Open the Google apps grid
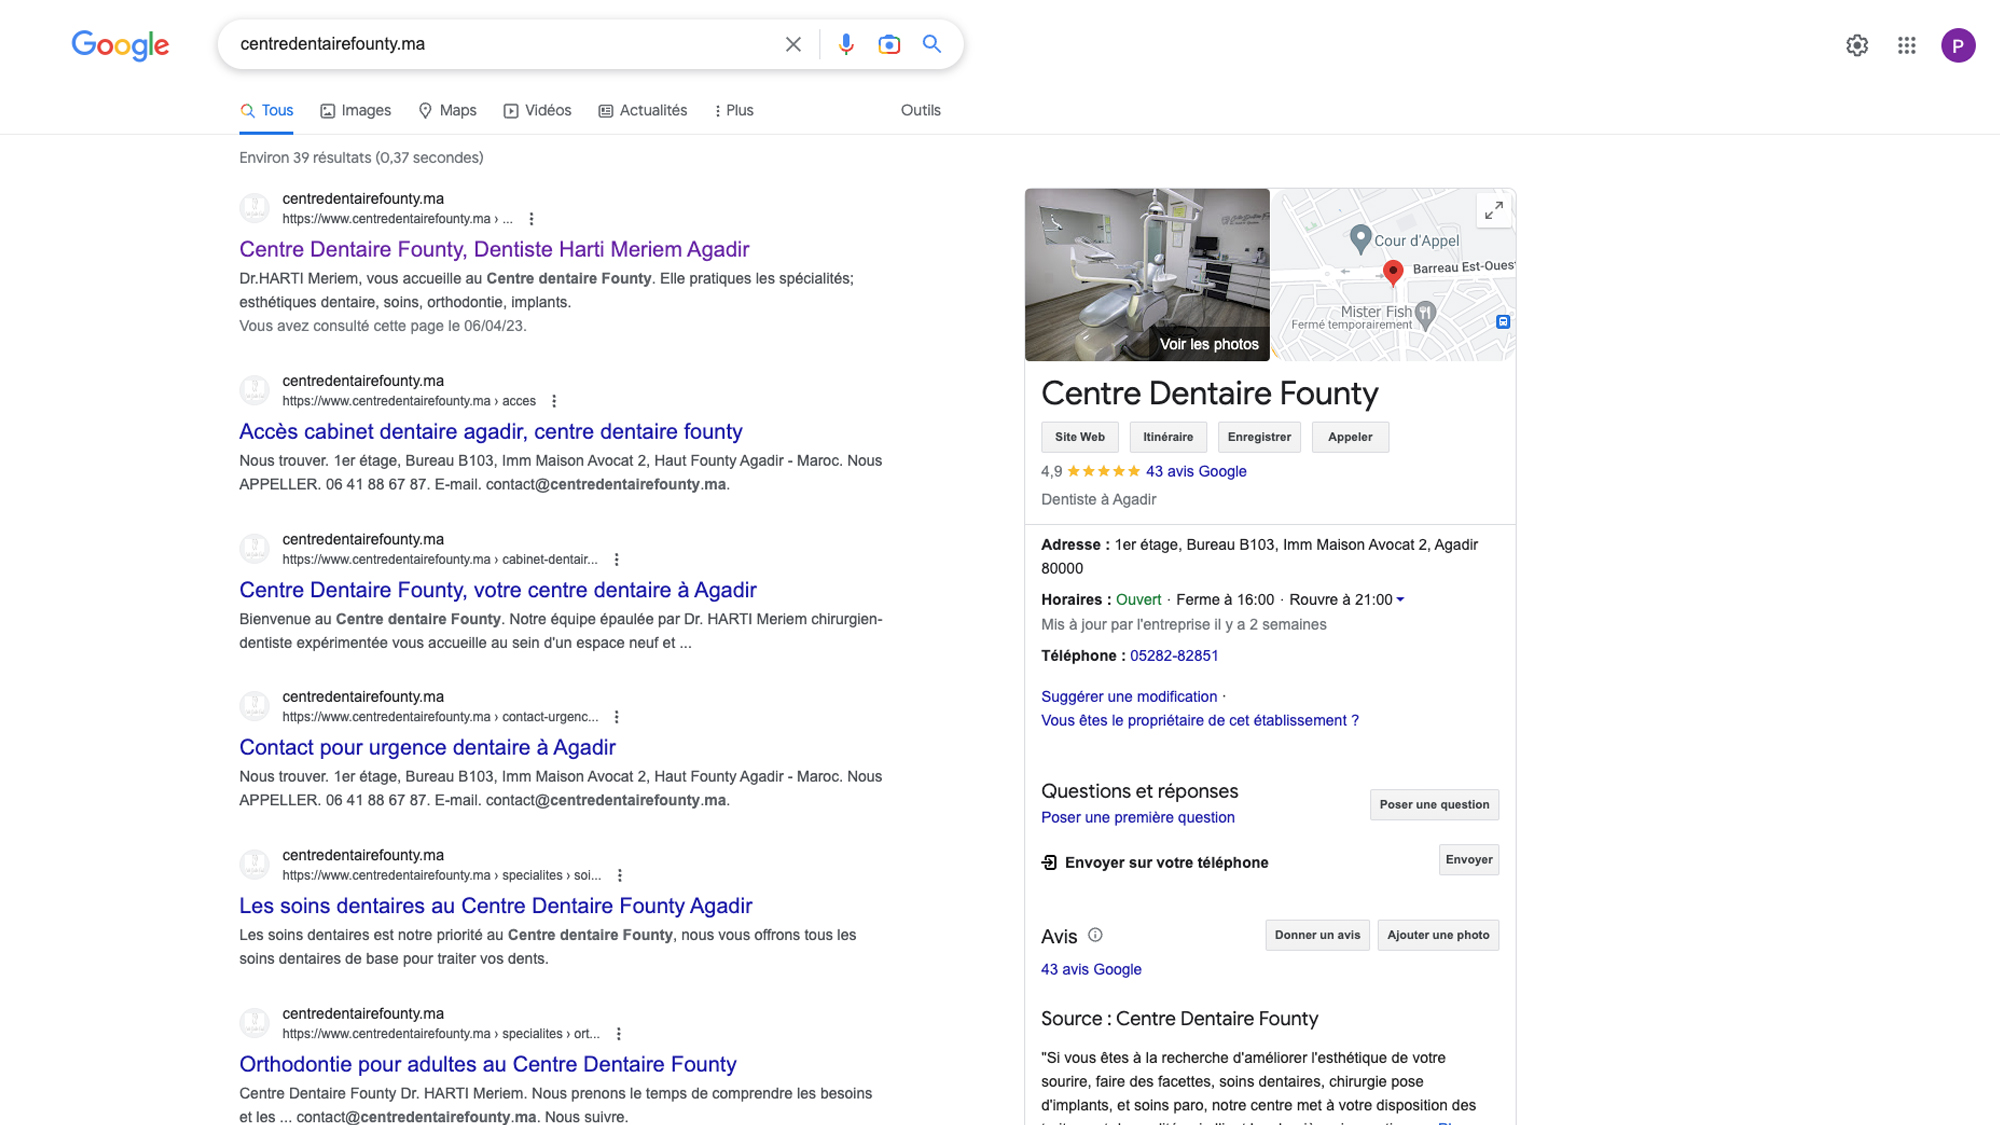Screen dimensions: 2000x1125 [1907, 45]
